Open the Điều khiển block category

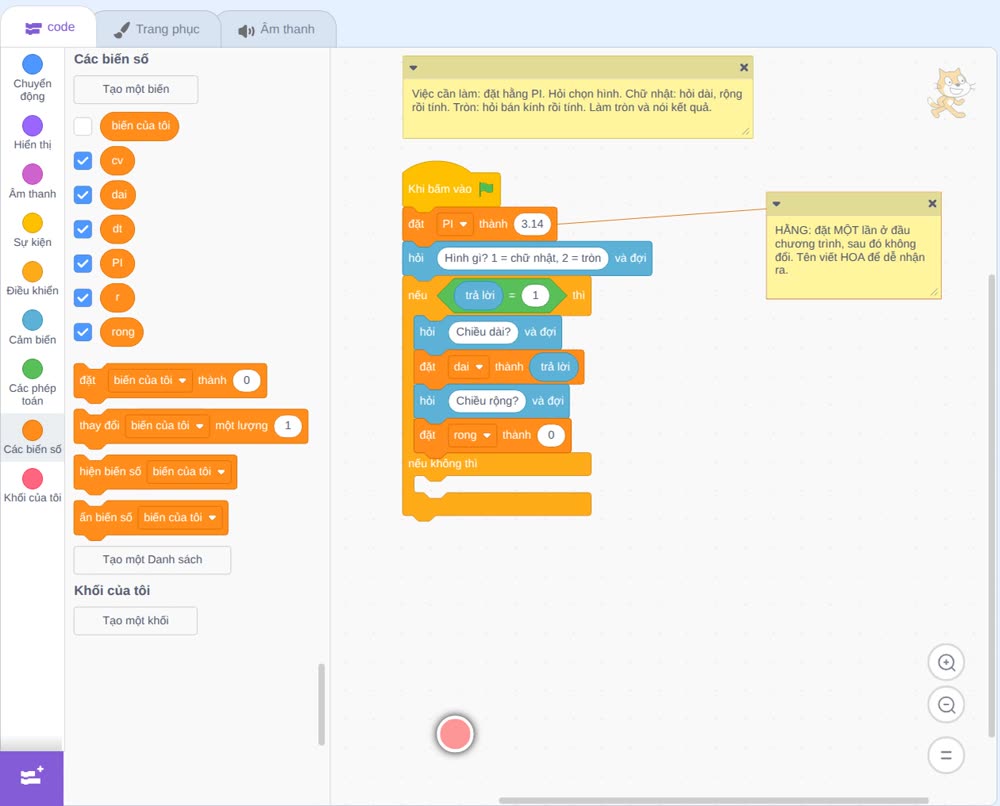(x=33, y=279)
